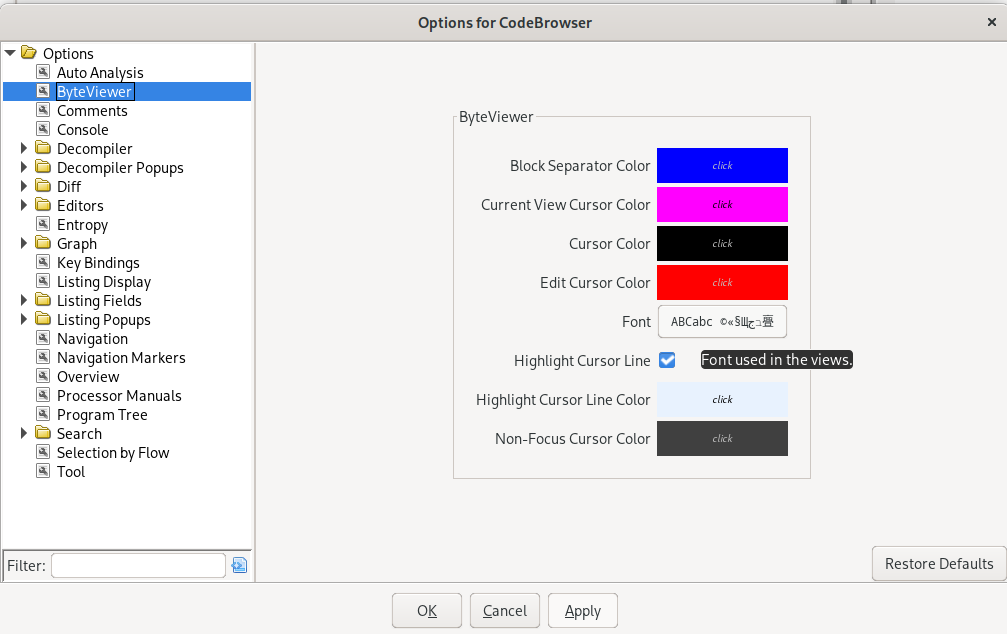
Task: Open the Edit Cursor Color swatch
Action: (x=722, y=283)
